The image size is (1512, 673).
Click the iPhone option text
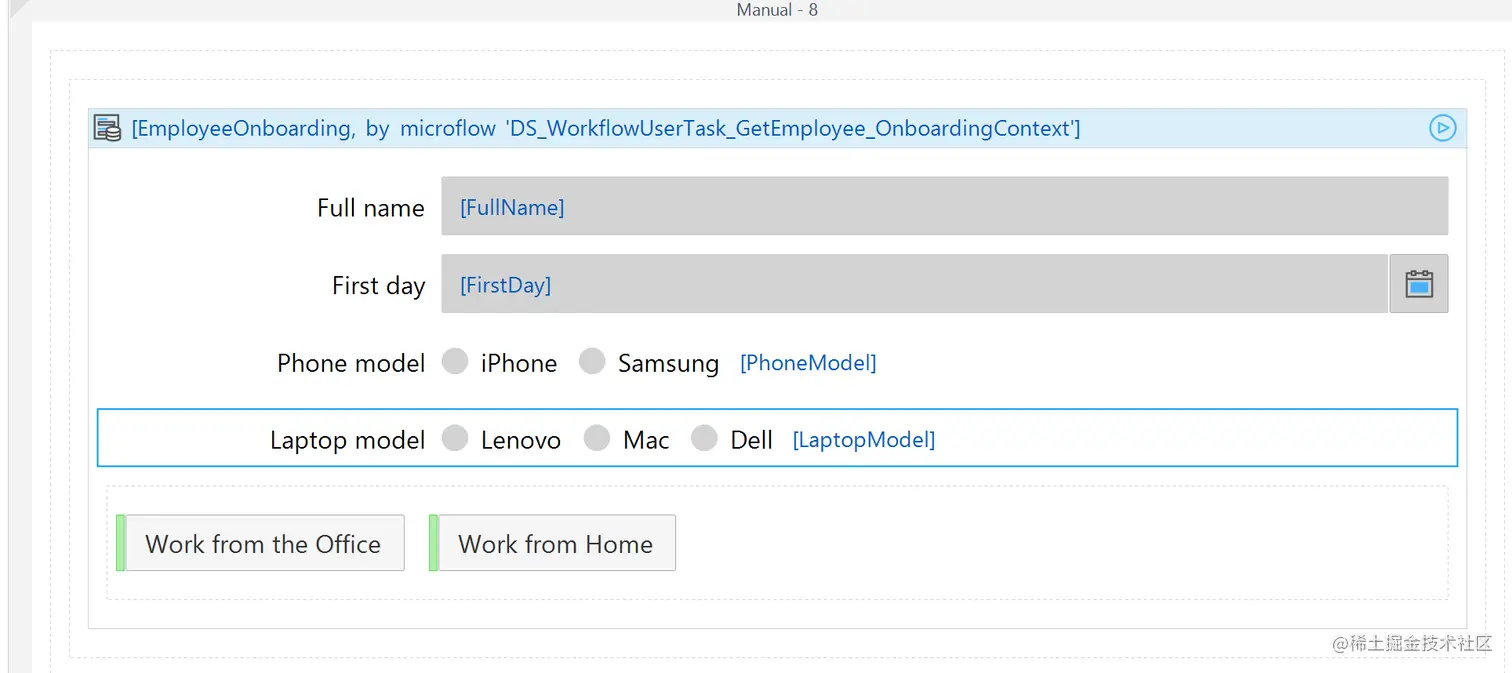pyautogui.click(x=519, y=363)
